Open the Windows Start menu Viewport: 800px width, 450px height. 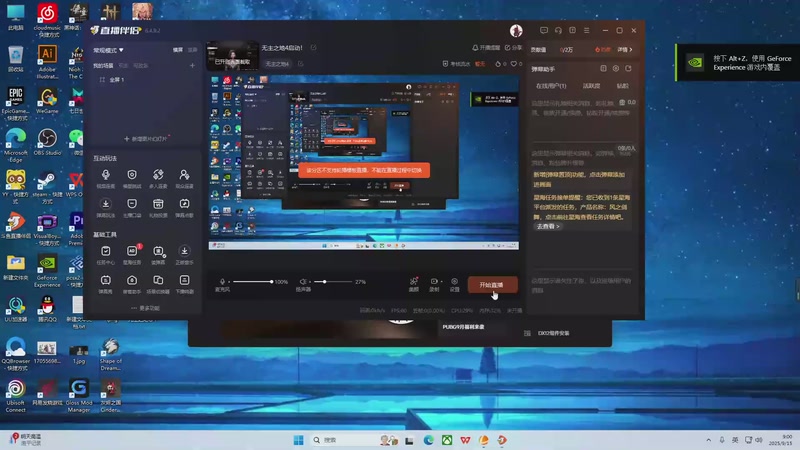pos(299,440)
